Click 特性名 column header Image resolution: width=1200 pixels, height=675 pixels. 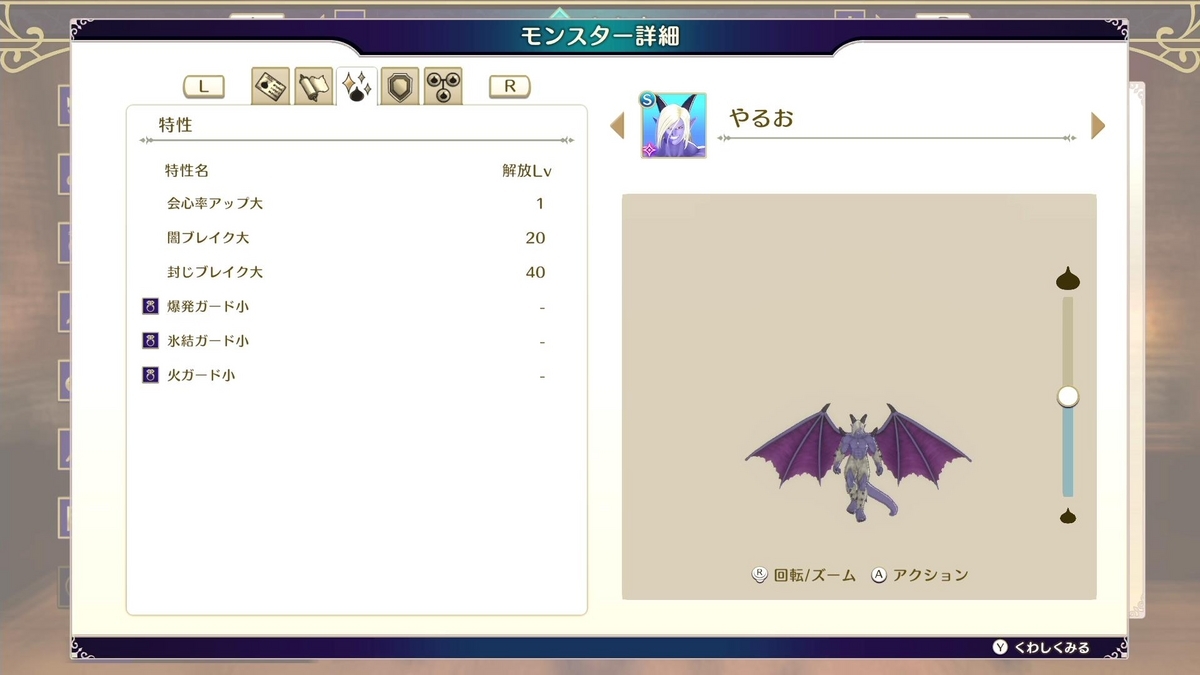pos(187,171)
